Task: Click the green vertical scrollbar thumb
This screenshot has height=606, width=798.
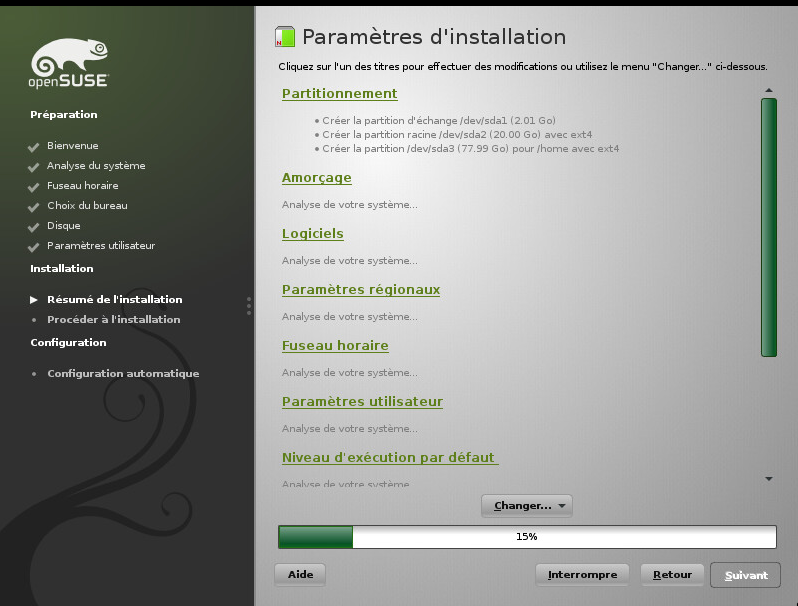Action: click(768, 227)
